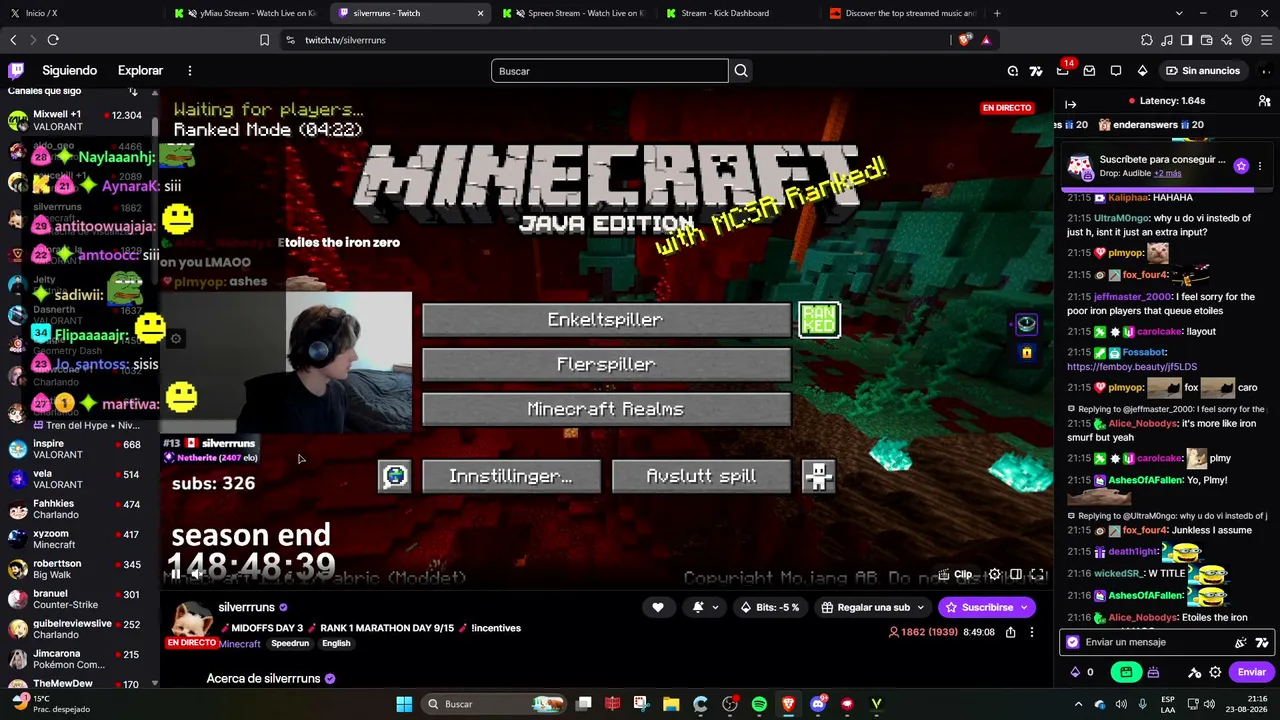The height and width of the screenshot is (720, 1280).
Task: Switch to 'Discover the top streamed music' tab
Action: pyautogui.click(x=903, y=13)
